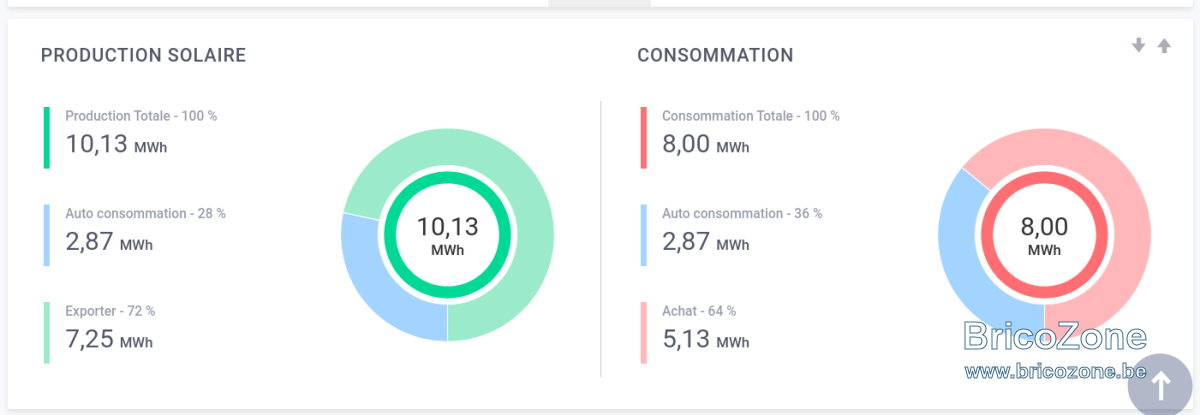This screenshot has height=415, width=1200.
Task: Select the Production Totale 10,13 MWh legend entry
Action: click(140, 133)
